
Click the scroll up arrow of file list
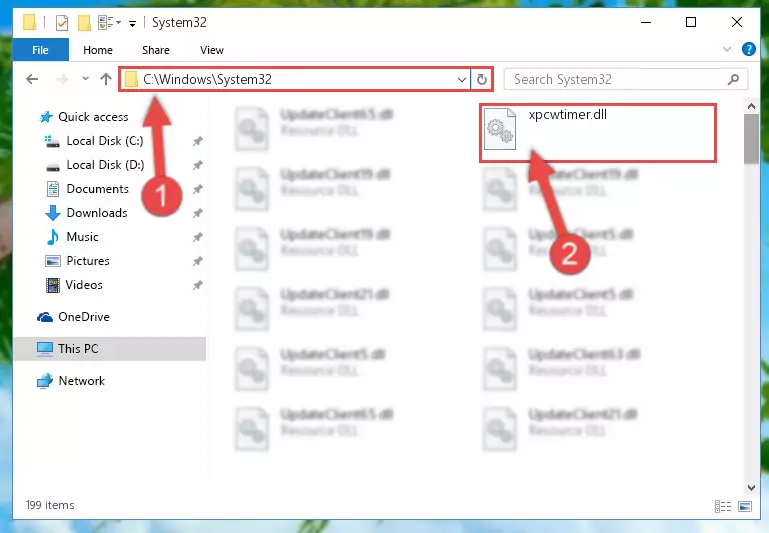pos(751,106)
